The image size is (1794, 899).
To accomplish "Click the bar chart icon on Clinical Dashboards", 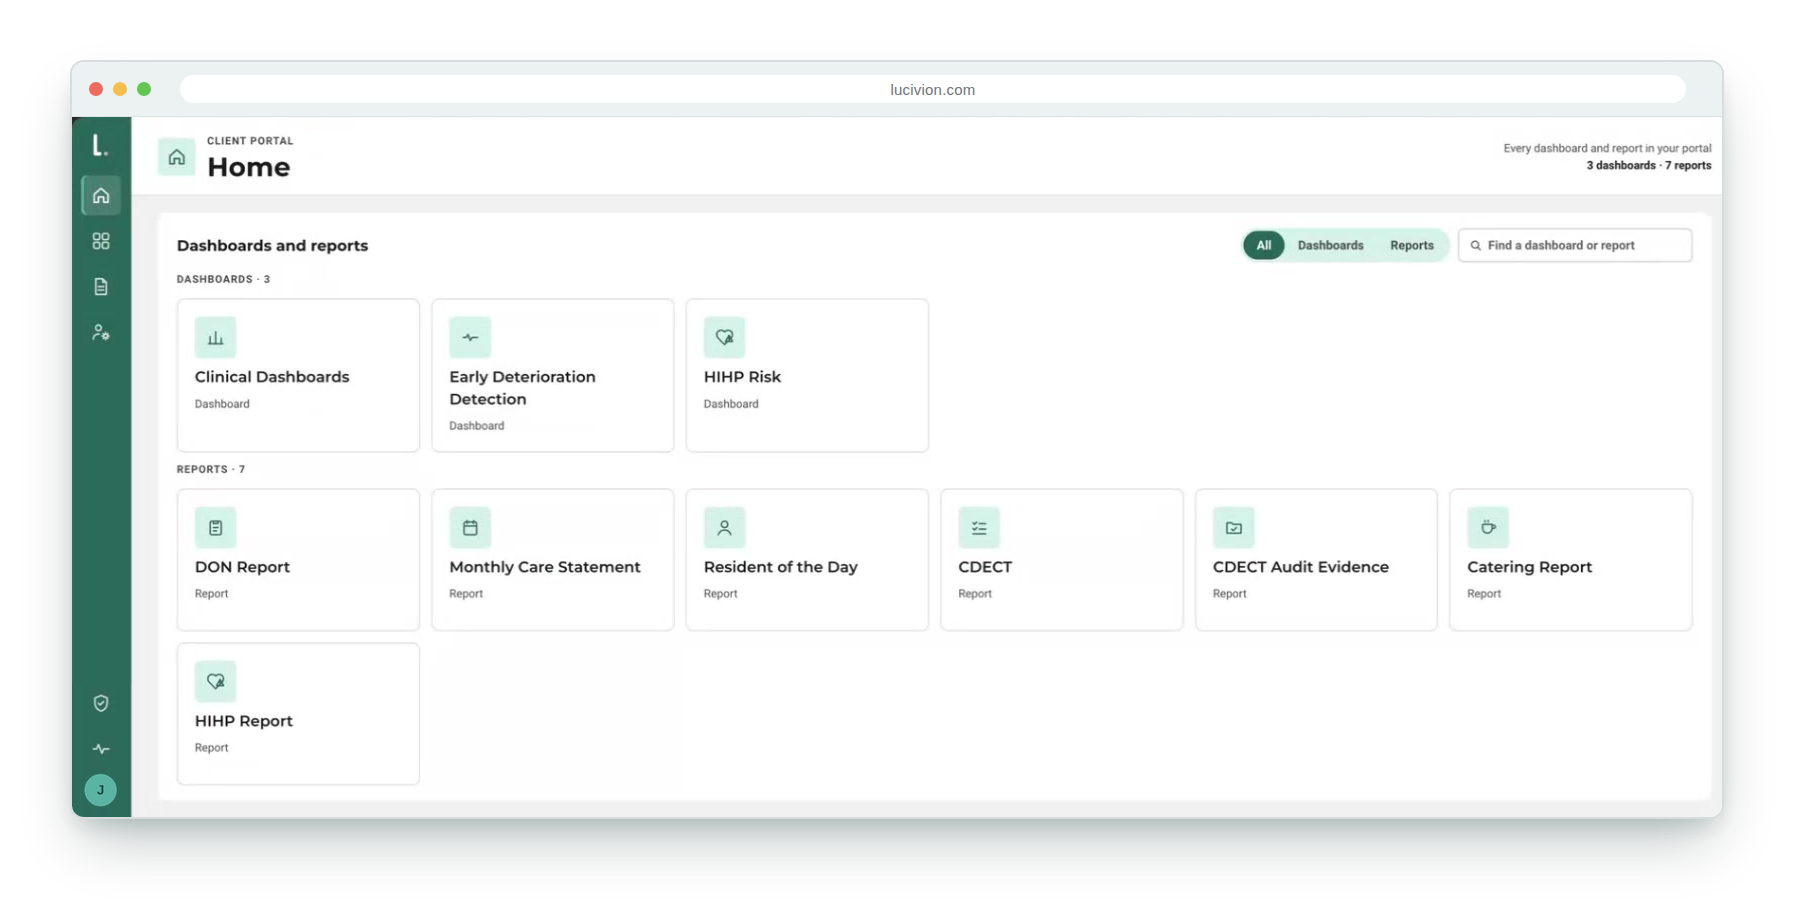I will [215, 338].
